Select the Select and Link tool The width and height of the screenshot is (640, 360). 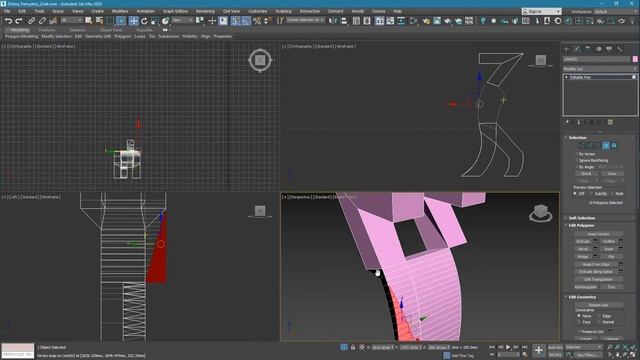coord(31,21)
